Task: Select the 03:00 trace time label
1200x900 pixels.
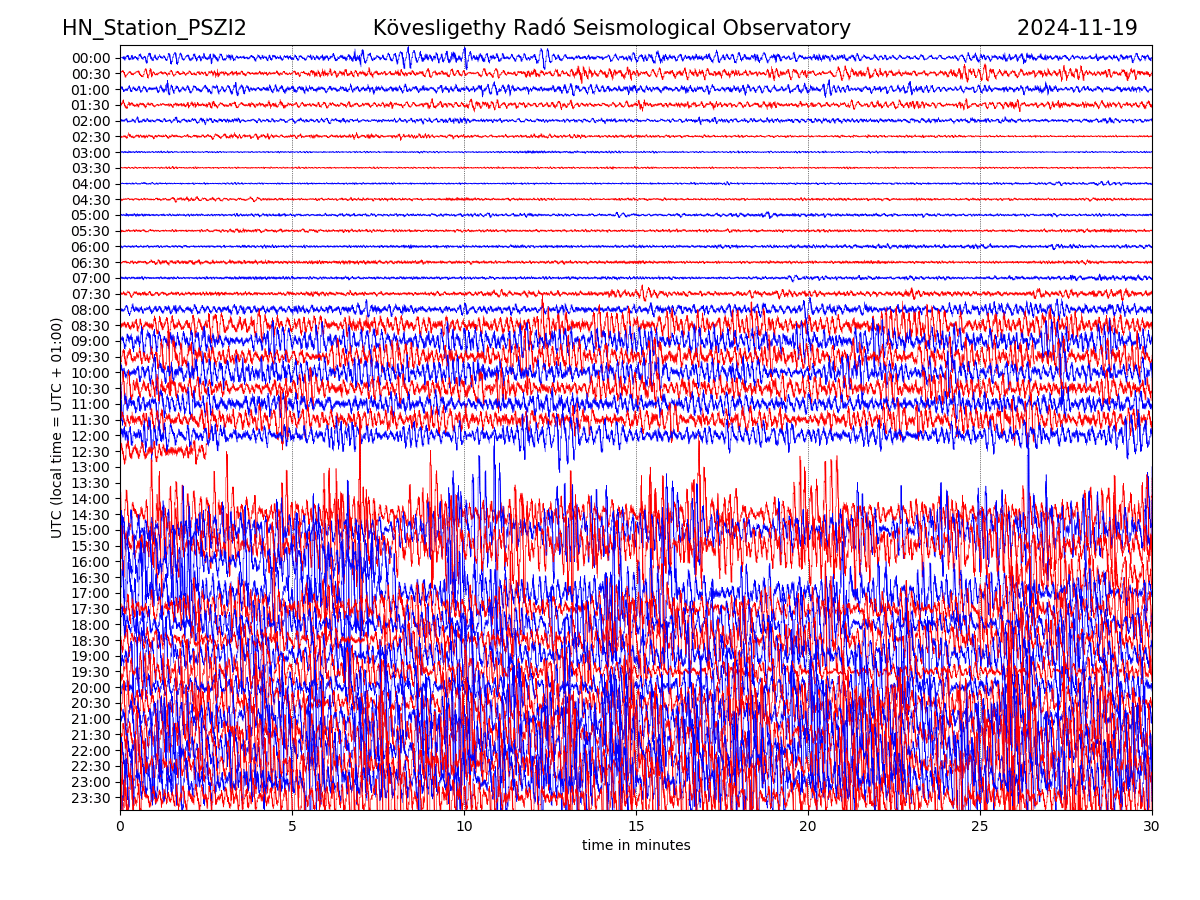Action: point(91,153)
